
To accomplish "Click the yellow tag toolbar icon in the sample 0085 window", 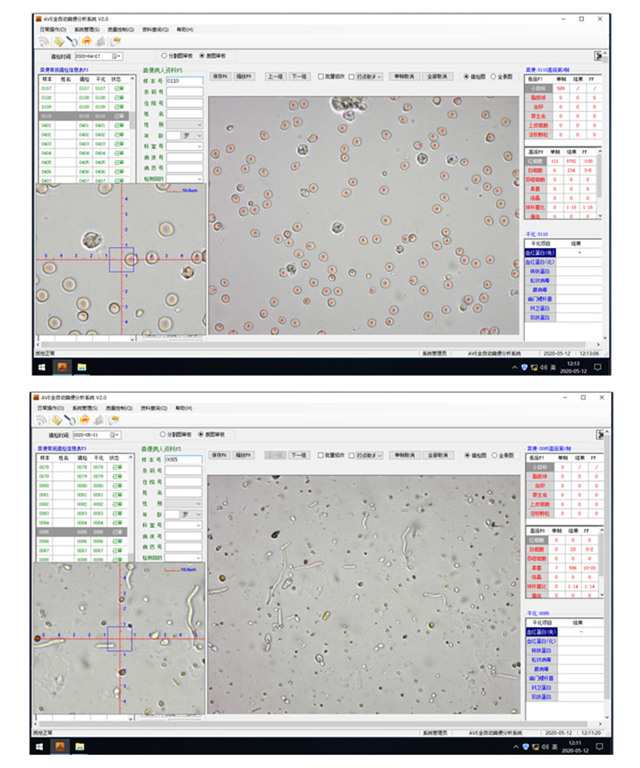I will [57, 420].
